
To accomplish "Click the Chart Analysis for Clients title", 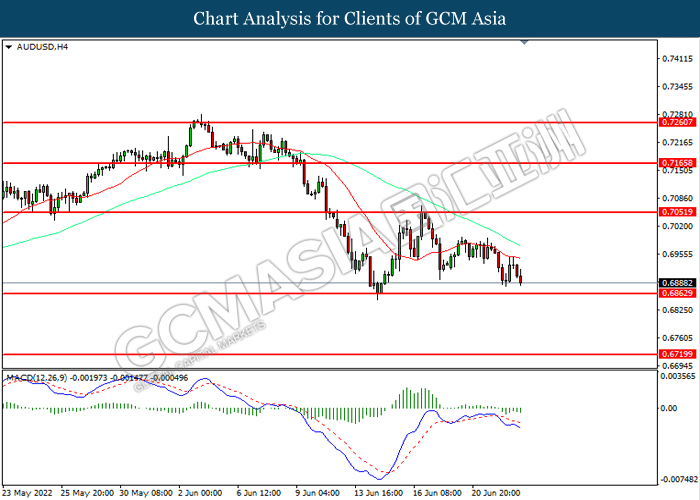I will tap(350, 19).
